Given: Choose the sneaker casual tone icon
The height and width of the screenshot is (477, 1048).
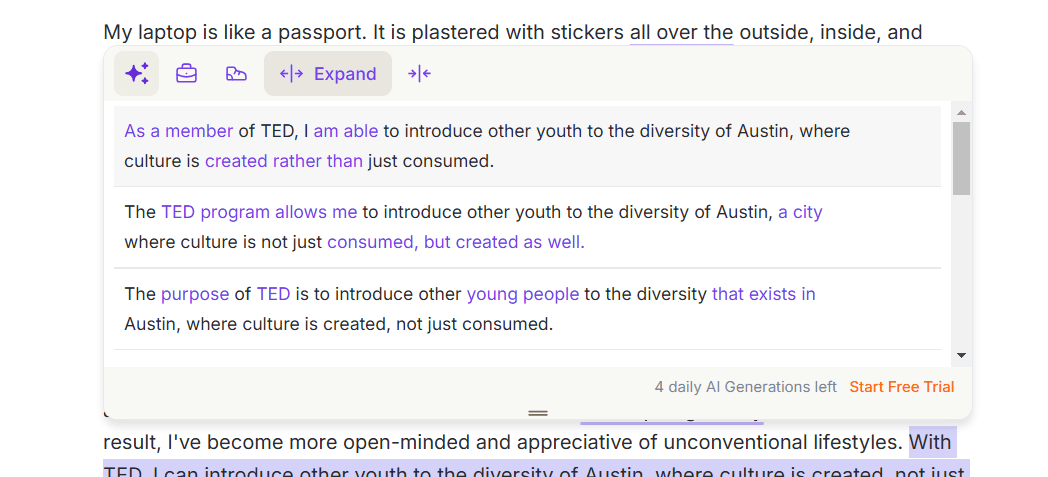Looking at the screenshot, I should (236, 74).
